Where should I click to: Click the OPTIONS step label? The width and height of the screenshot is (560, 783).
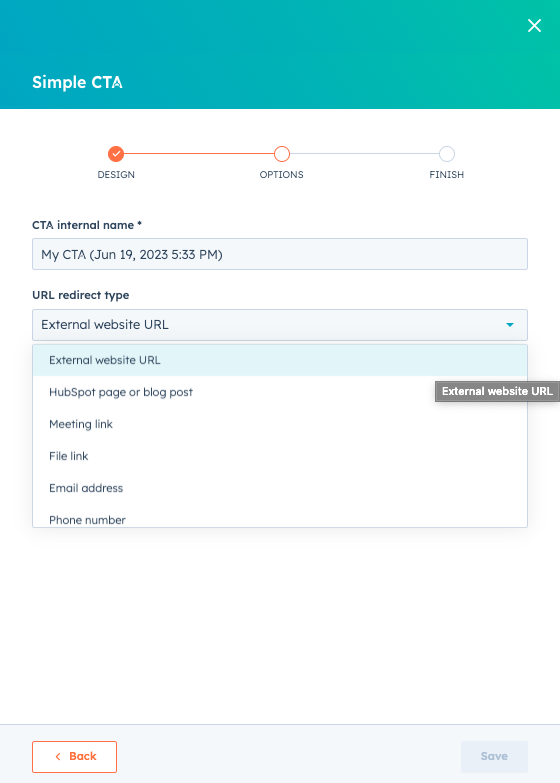pyautogui.click(x=281, y=175)
